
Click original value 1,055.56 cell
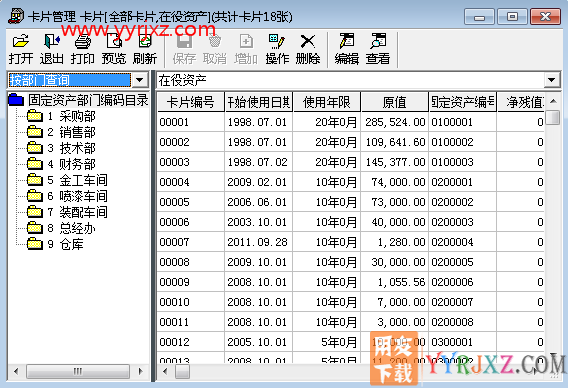[x=394, y=282]
